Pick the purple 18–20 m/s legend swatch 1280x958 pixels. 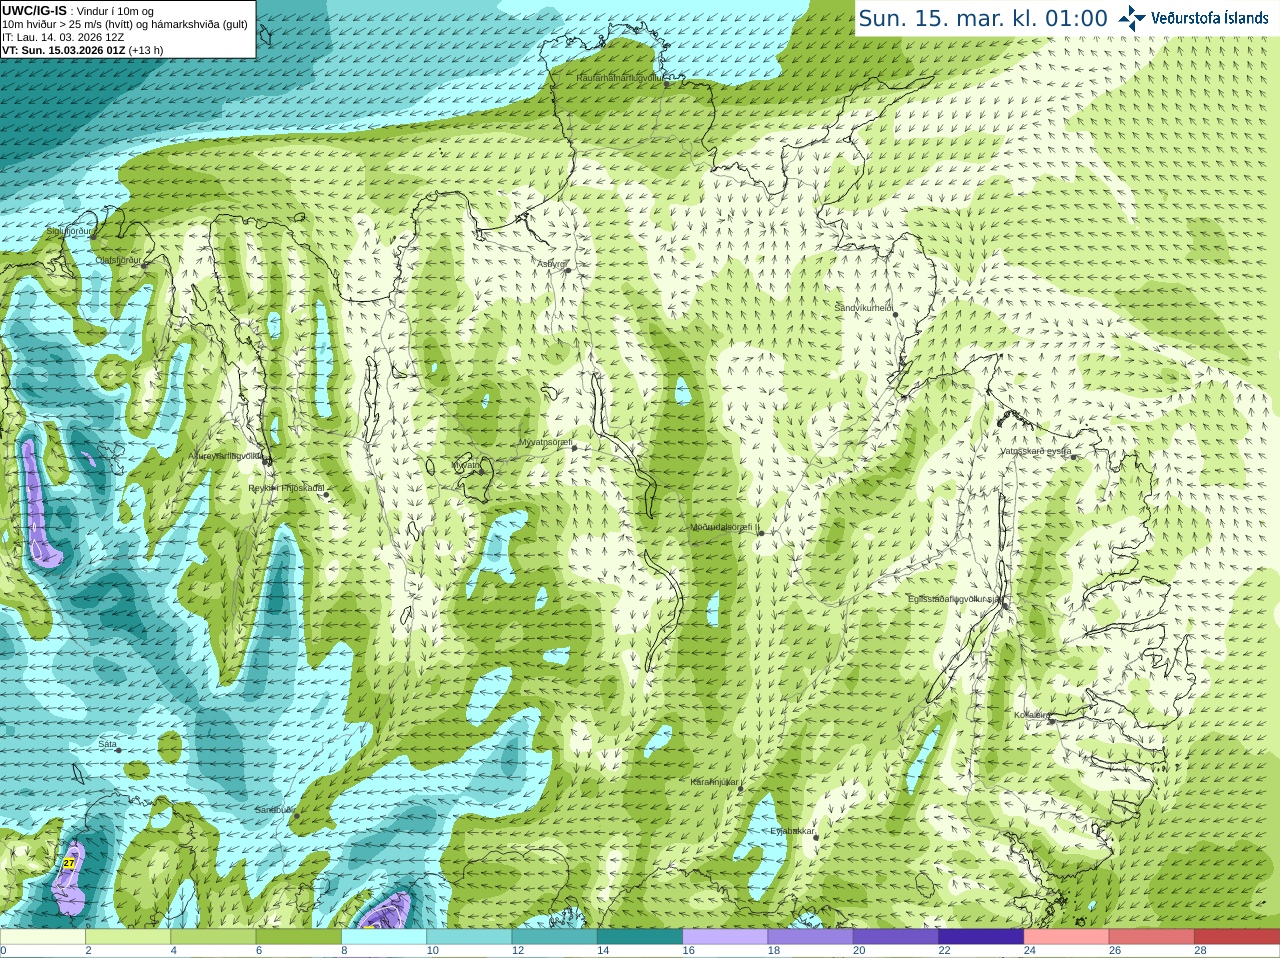tap(811, 937)
